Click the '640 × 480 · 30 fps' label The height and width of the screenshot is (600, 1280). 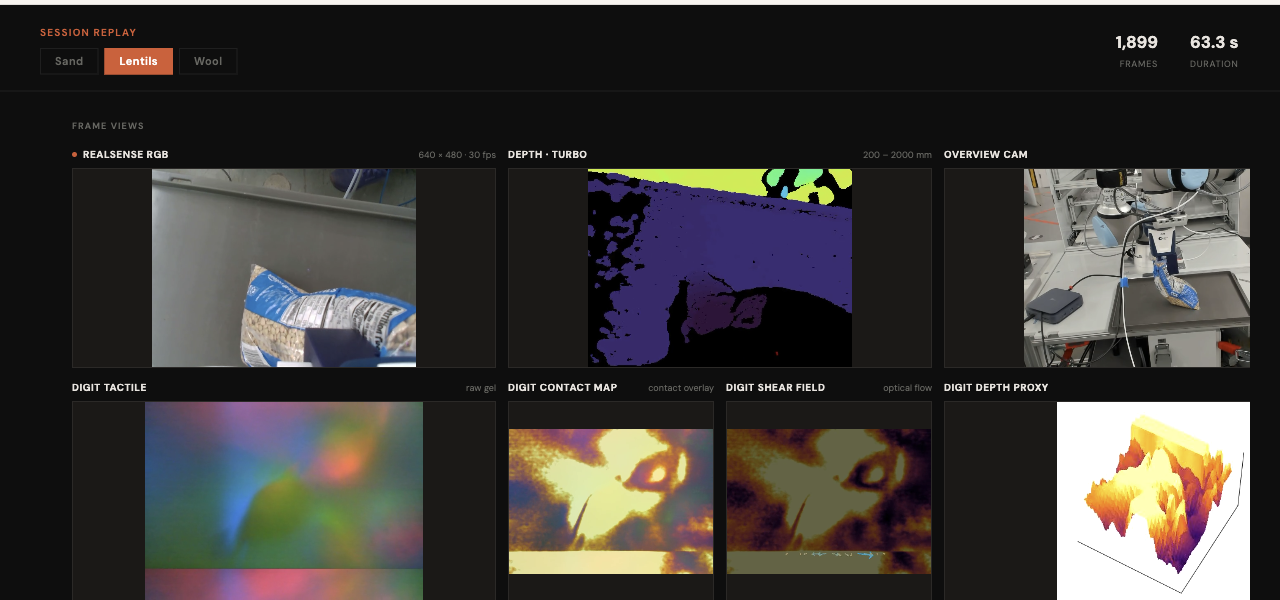pos(457,155)
